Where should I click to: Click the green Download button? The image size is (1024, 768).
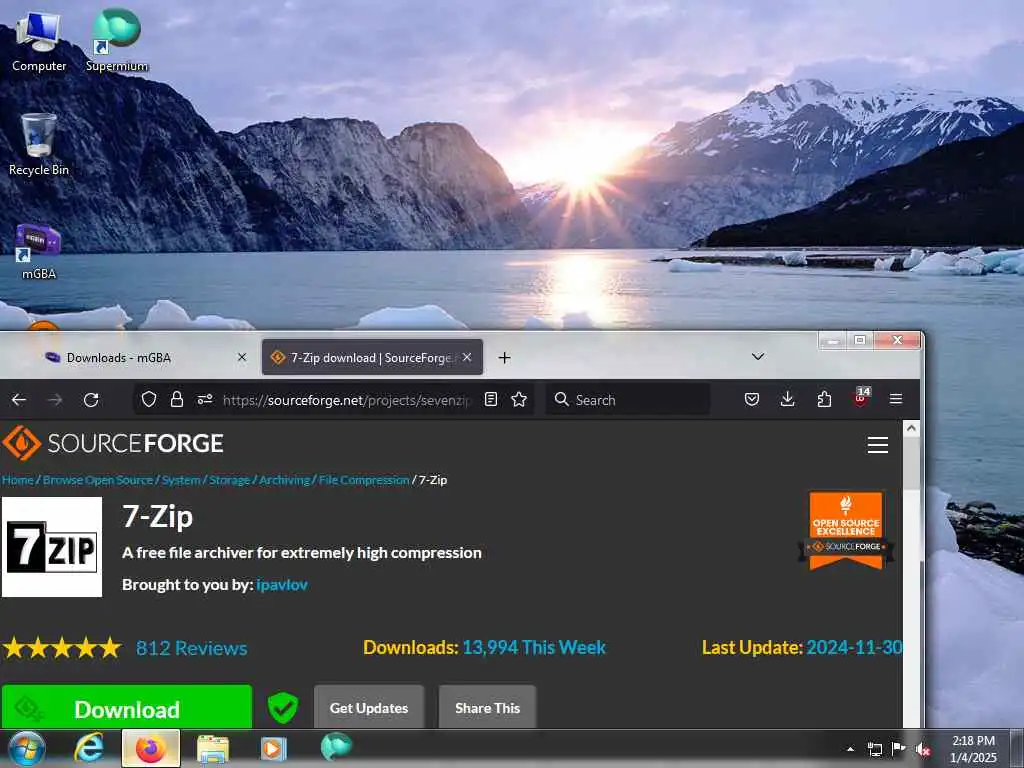click(x=127, y=707)
